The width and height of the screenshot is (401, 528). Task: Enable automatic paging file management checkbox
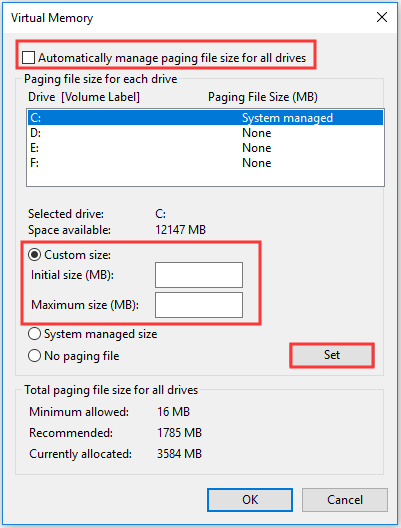(28, 57)
